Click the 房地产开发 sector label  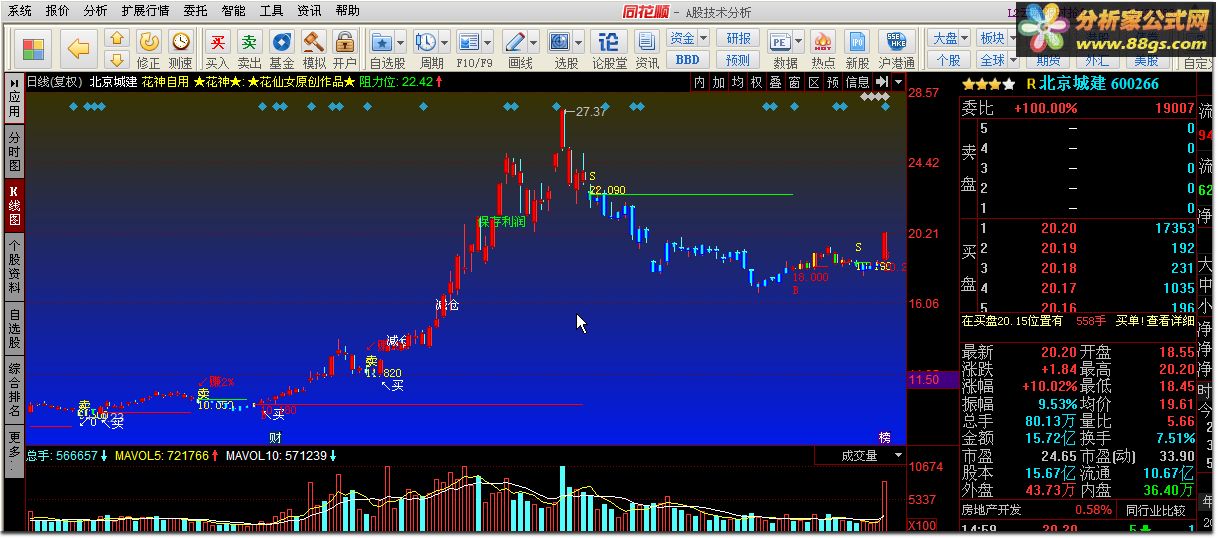coord(992,510)
